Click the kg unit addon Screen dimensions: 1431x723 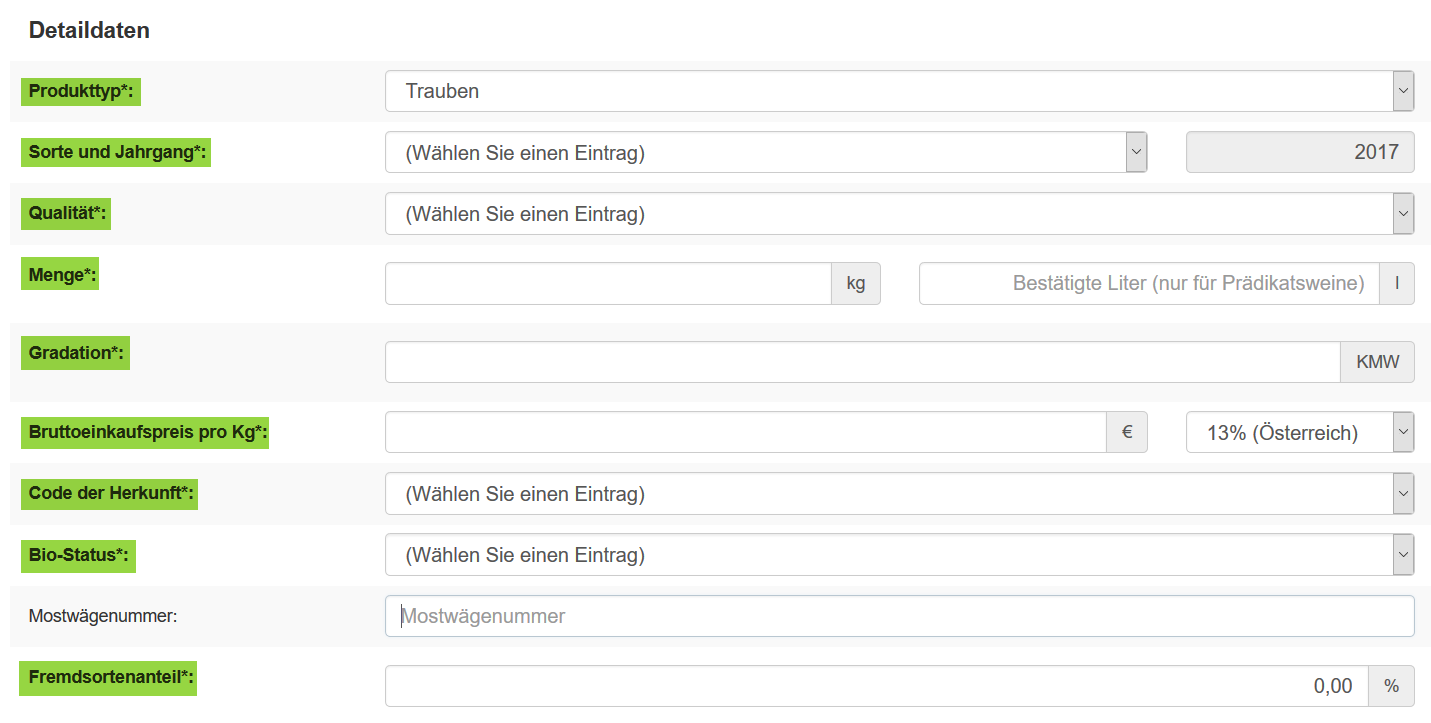coord(856,283)
